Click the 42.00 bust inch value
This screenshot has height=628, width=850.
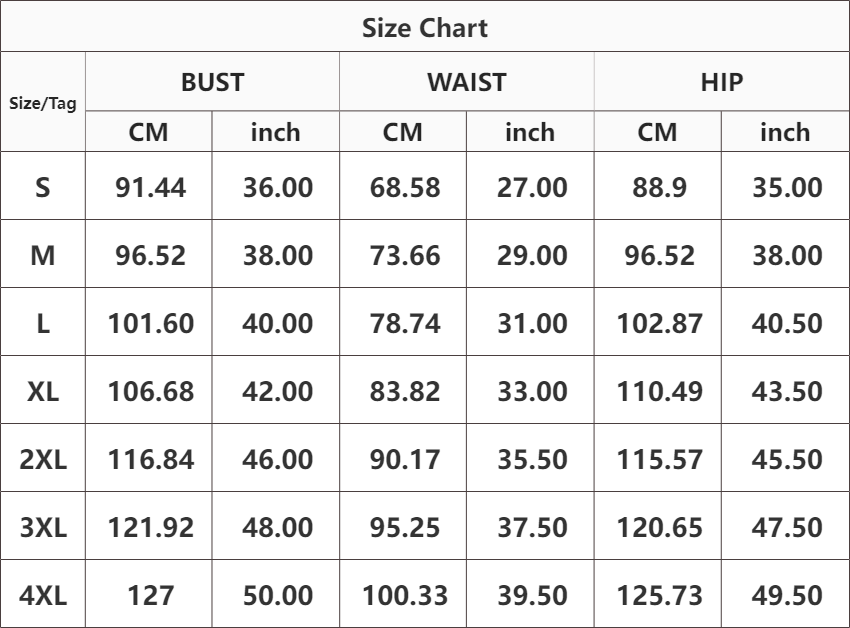277,392
